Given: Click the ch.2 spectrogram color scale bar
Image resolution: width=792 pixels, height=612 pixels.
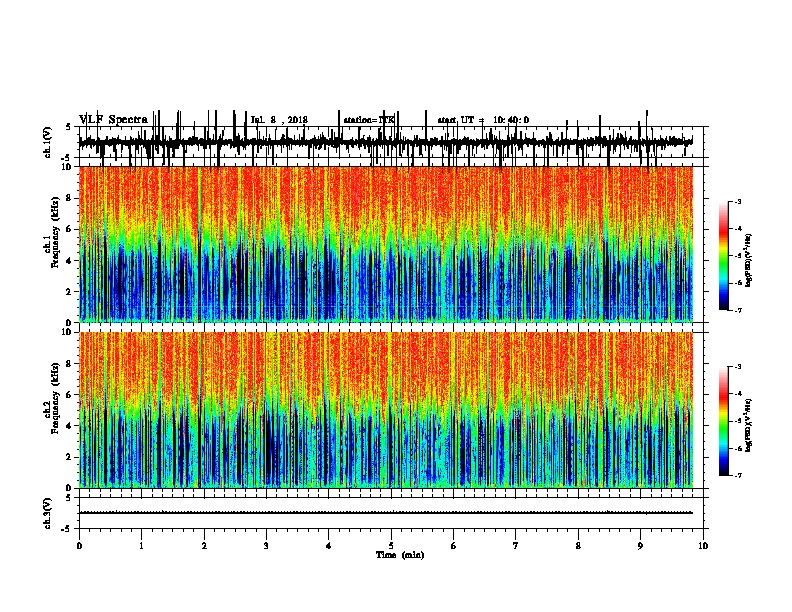Looking at the screenshot, I should click(724, 421).
